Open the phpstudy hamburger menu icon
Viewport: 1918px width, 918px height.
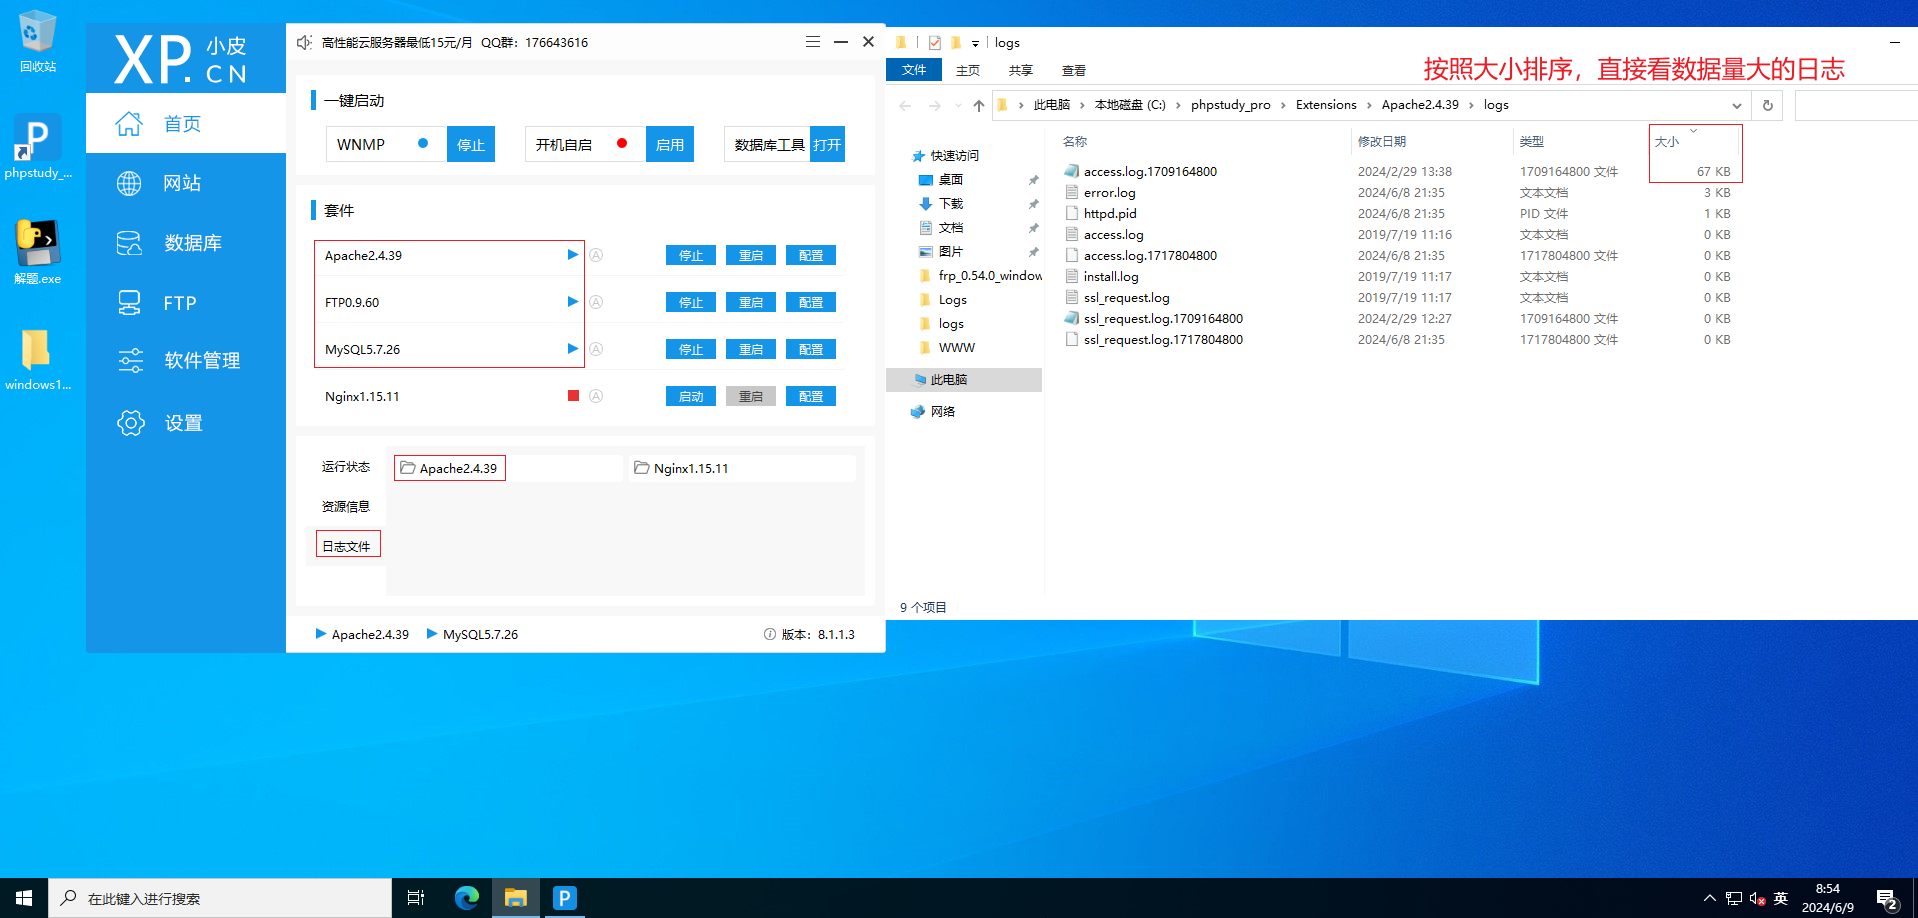coord(813,42)
